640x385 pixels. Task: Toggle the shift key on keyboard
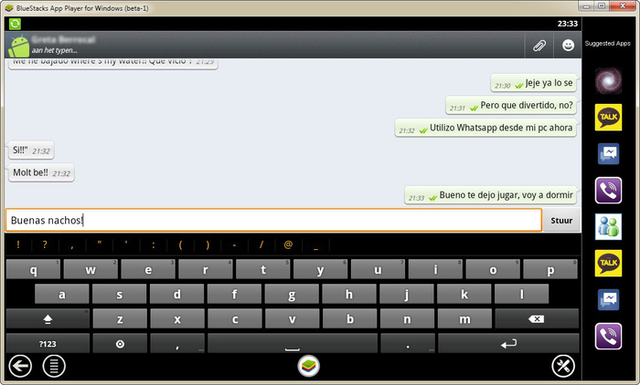48,319
